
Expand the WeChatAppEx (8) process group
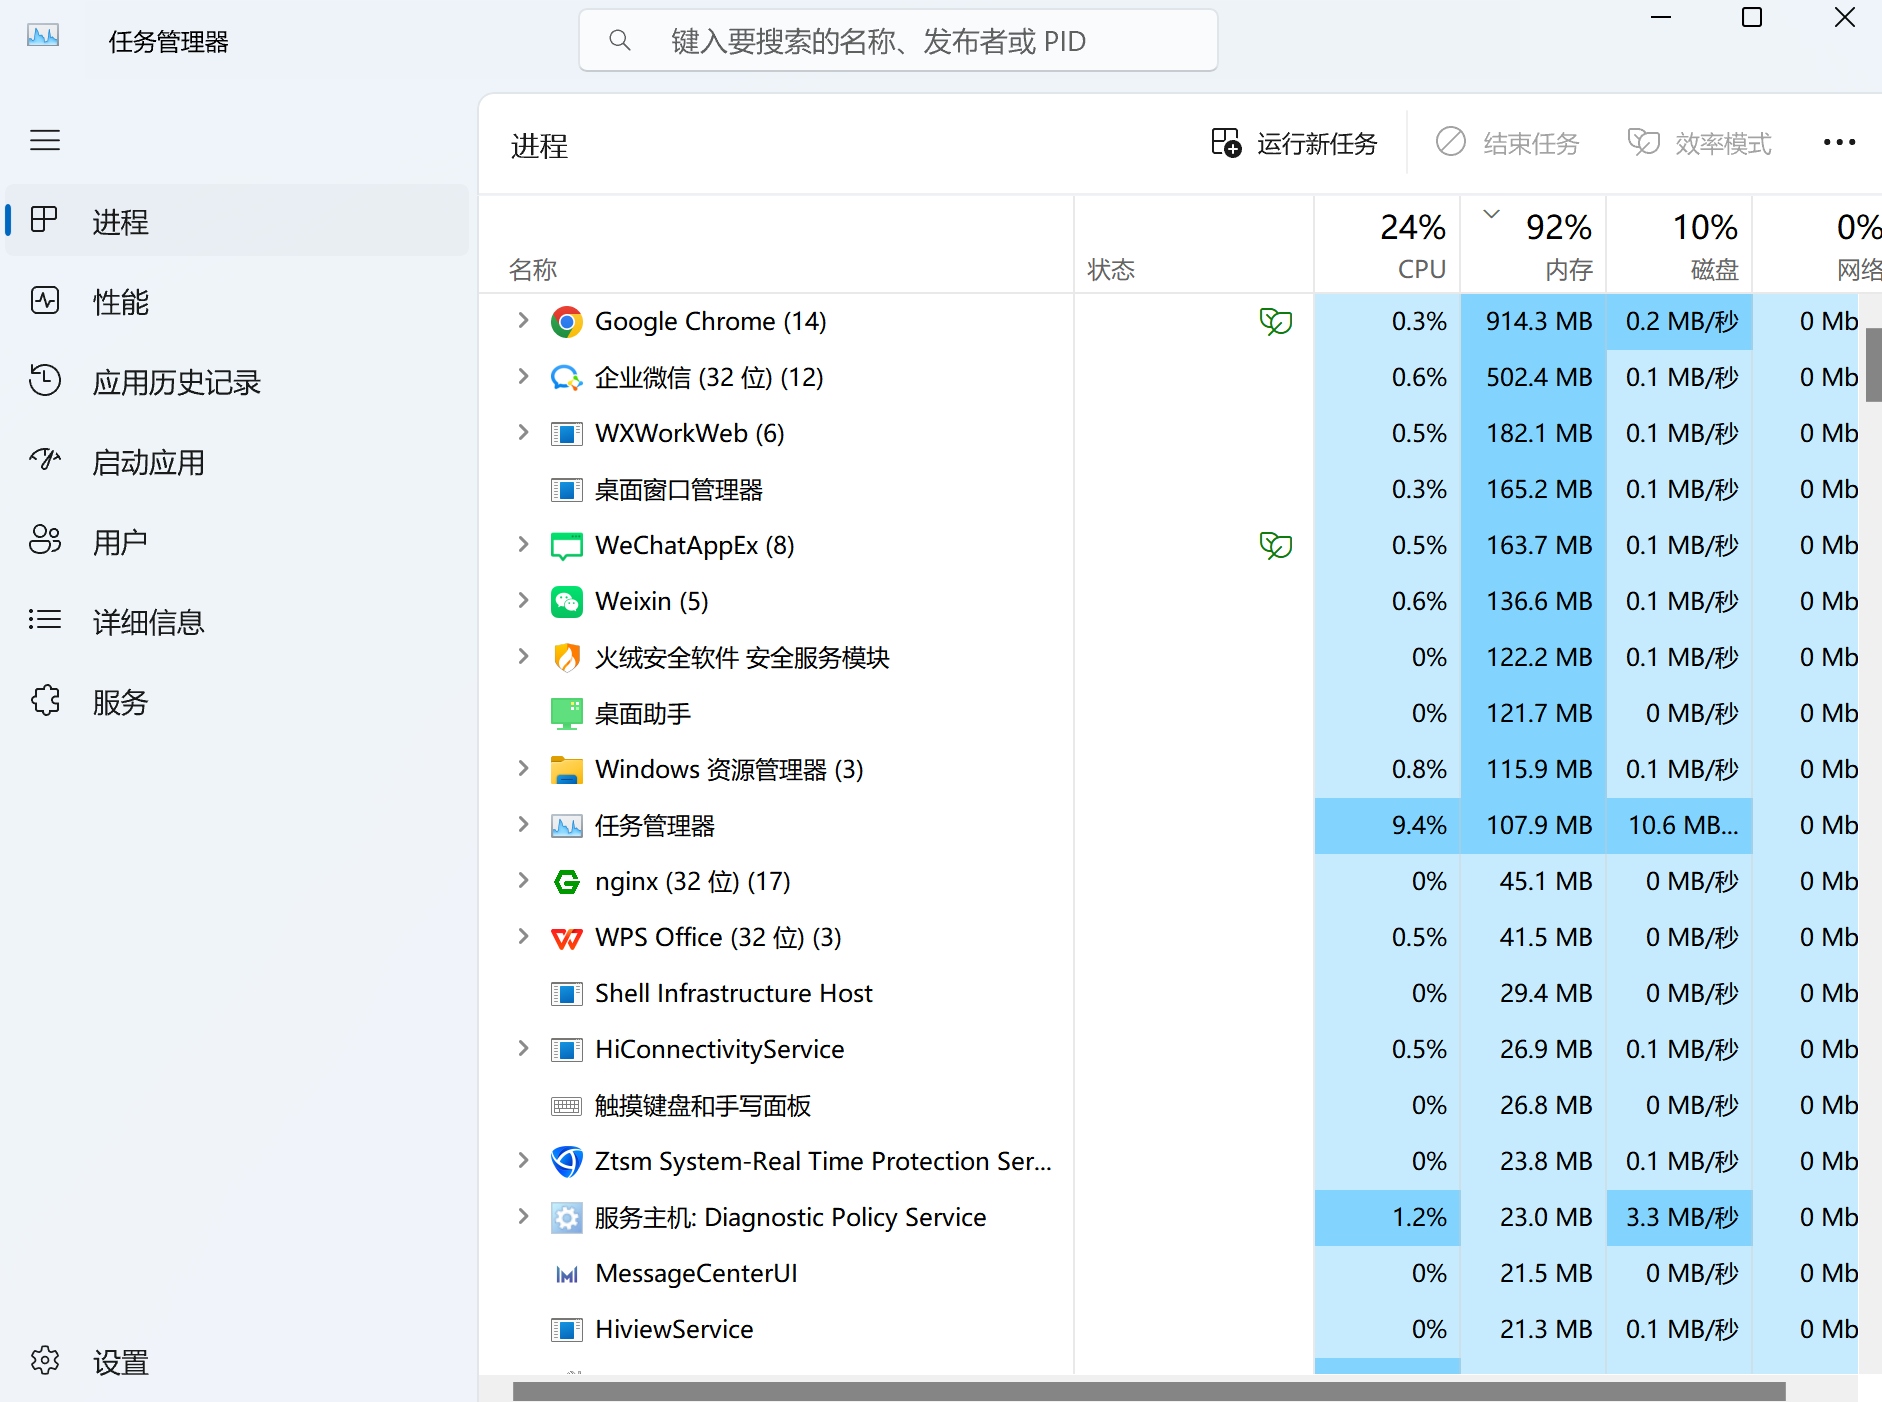523,545
